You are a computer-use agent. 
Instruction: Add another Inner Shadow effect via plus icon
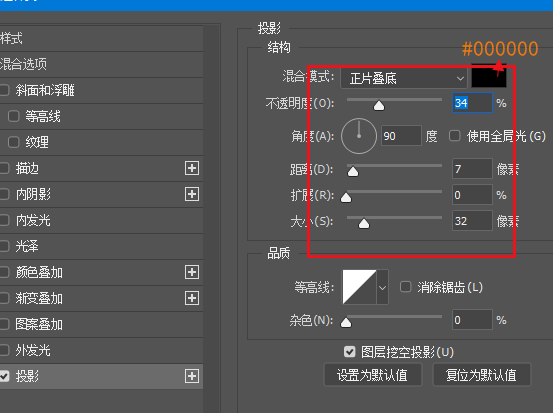(x=192, y=194)
